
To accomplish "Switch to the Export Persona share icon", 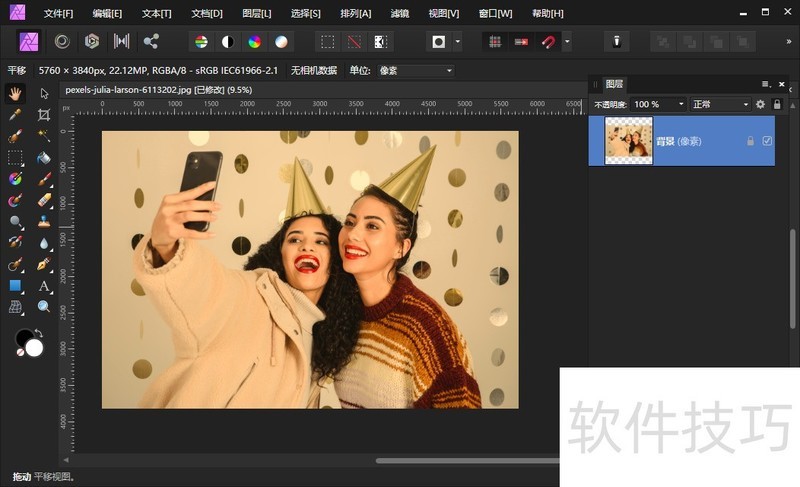I will click(x=151, y=41).
